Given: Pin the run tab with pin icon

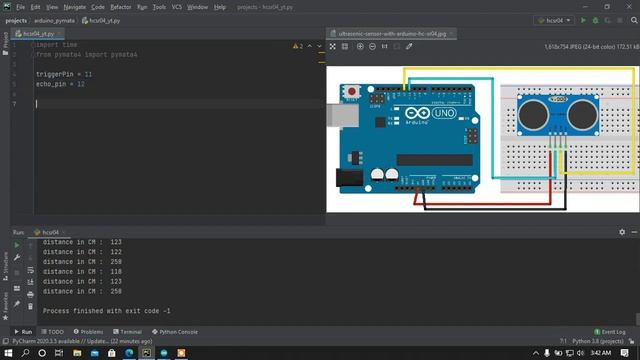Looking at the screenshot, I should pyautogui.click(x=17, y=304).
